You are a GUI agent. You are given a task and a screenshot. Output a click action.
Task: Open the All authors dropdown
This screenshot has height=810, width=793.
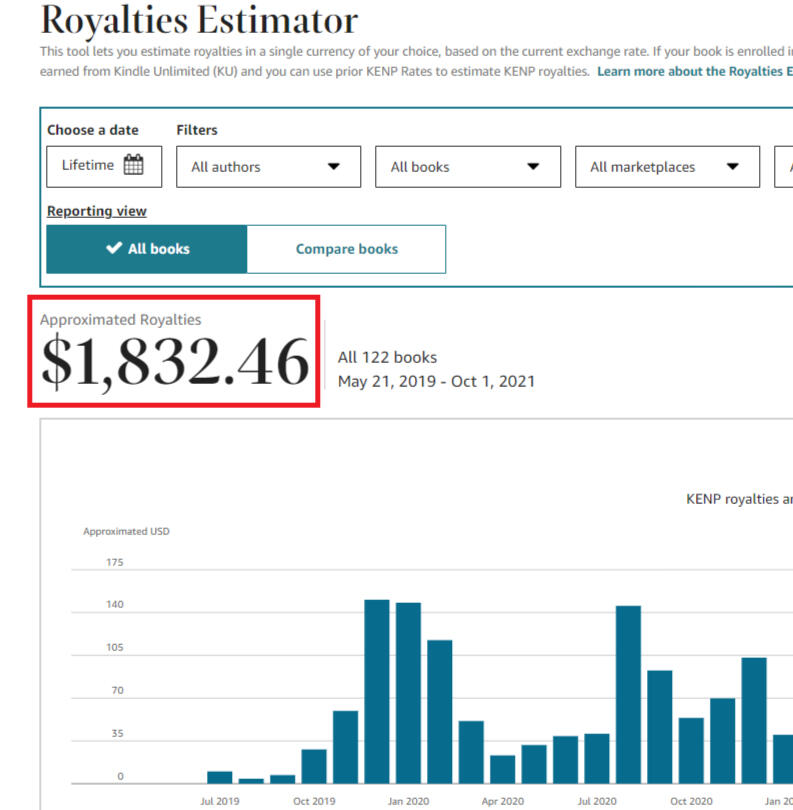click(268, 167)
